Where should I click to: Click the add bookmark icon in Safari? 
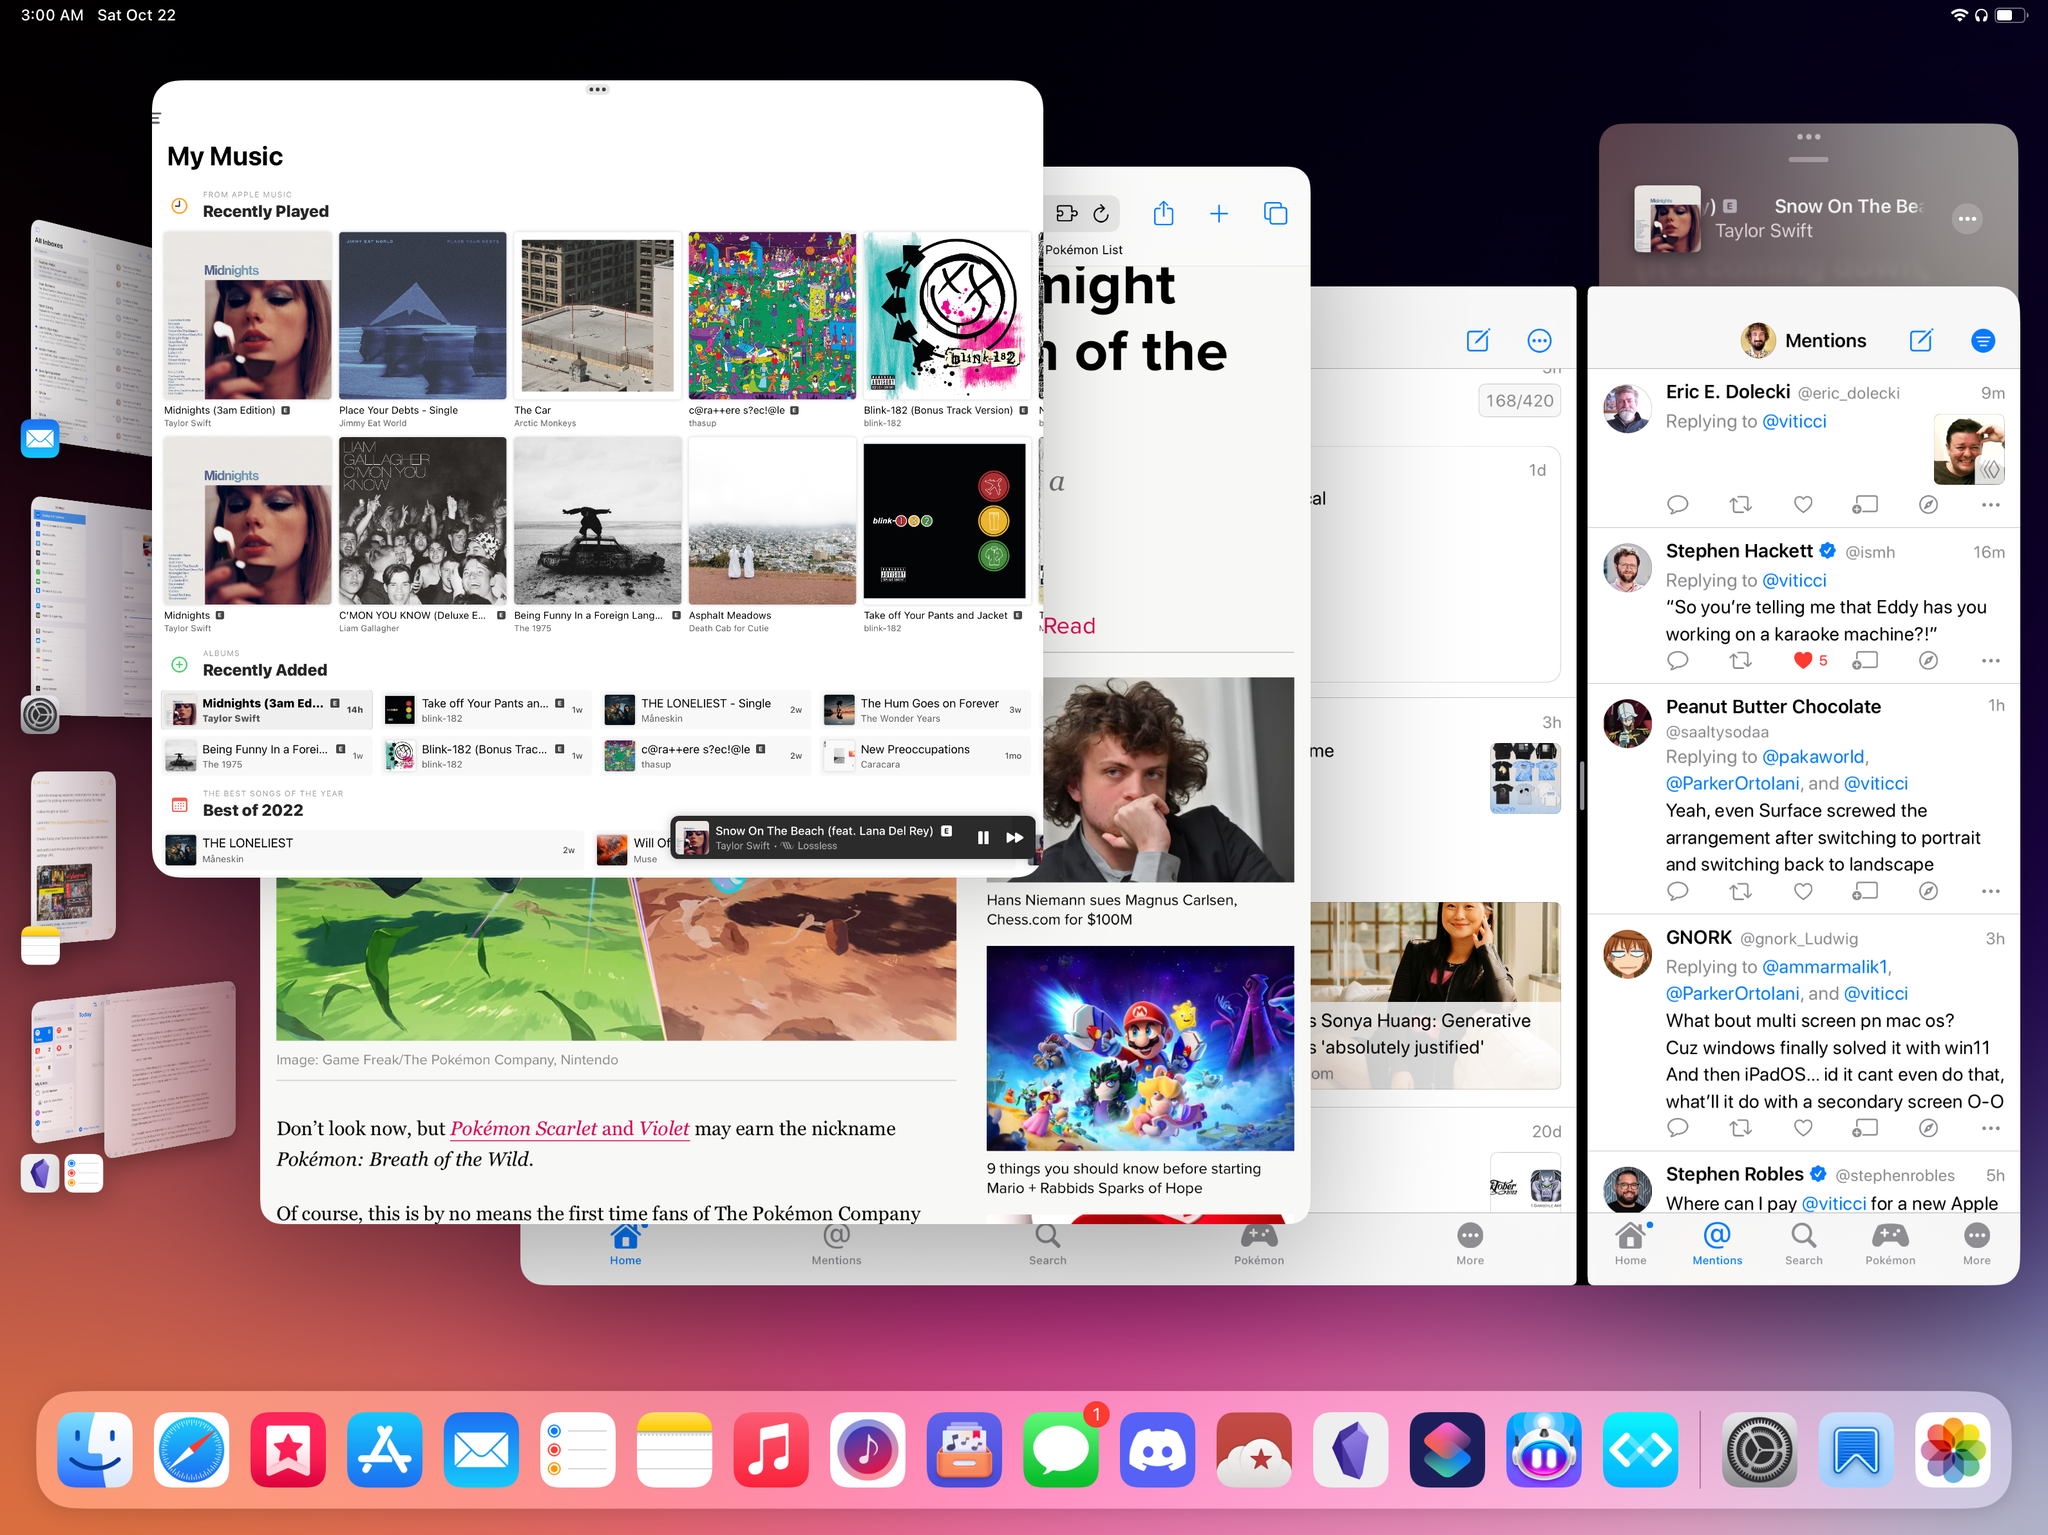click(x=1216, y=211)
